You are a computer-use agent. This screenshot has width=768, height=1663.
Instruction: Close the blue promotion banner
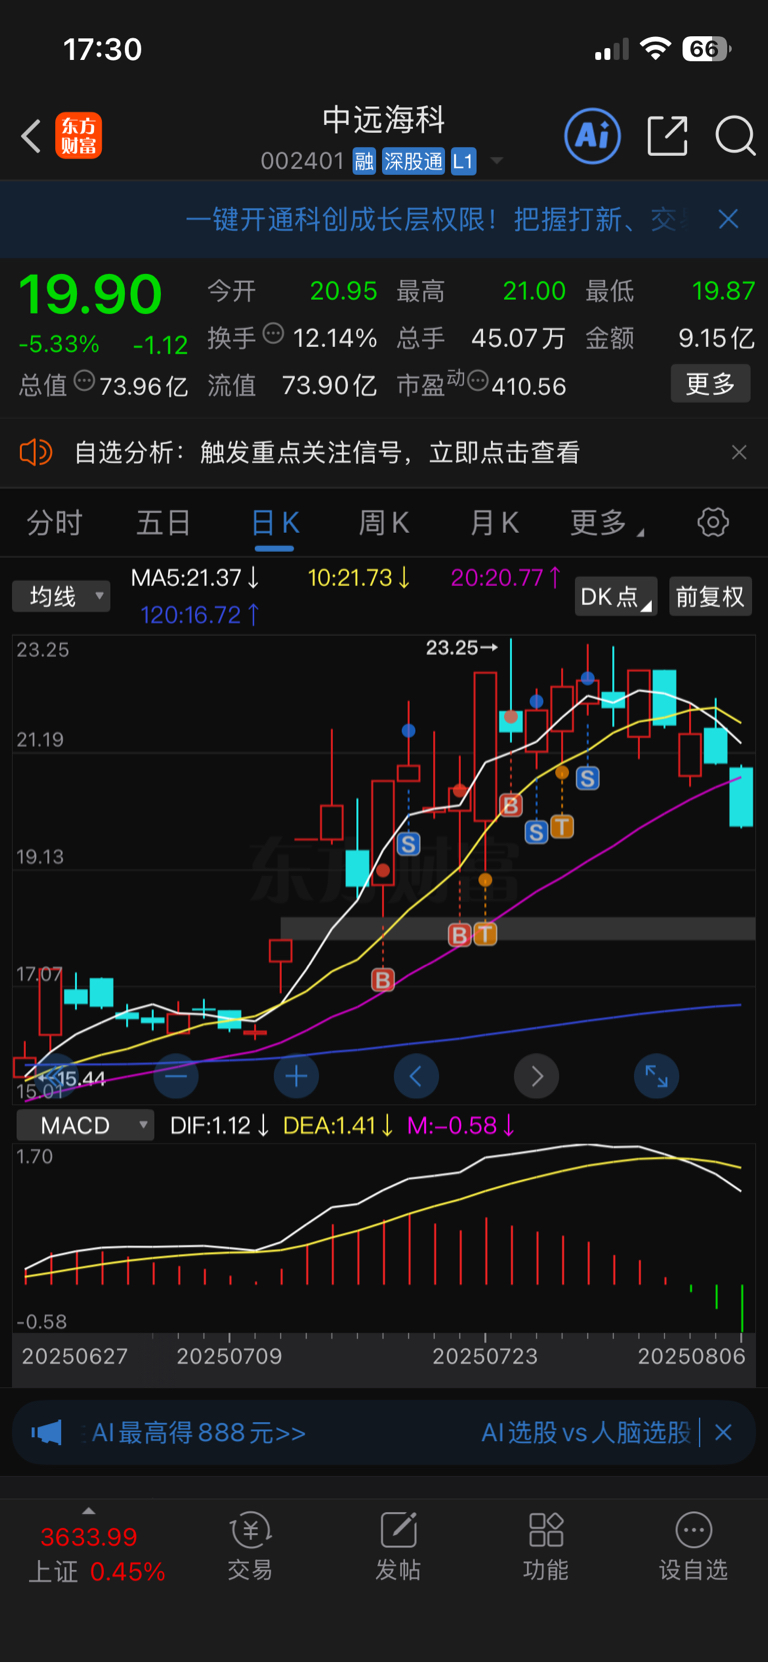728,219
